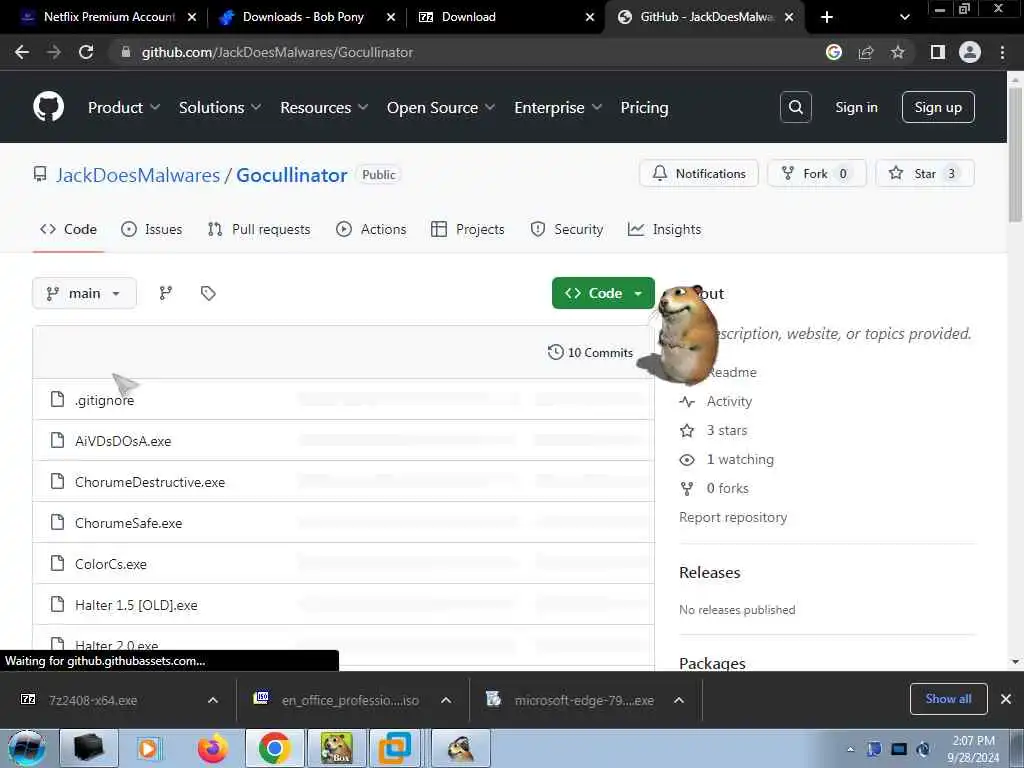
Task: Click the file icon beside ColorCs.exe
Action: [x=57, y=564]
